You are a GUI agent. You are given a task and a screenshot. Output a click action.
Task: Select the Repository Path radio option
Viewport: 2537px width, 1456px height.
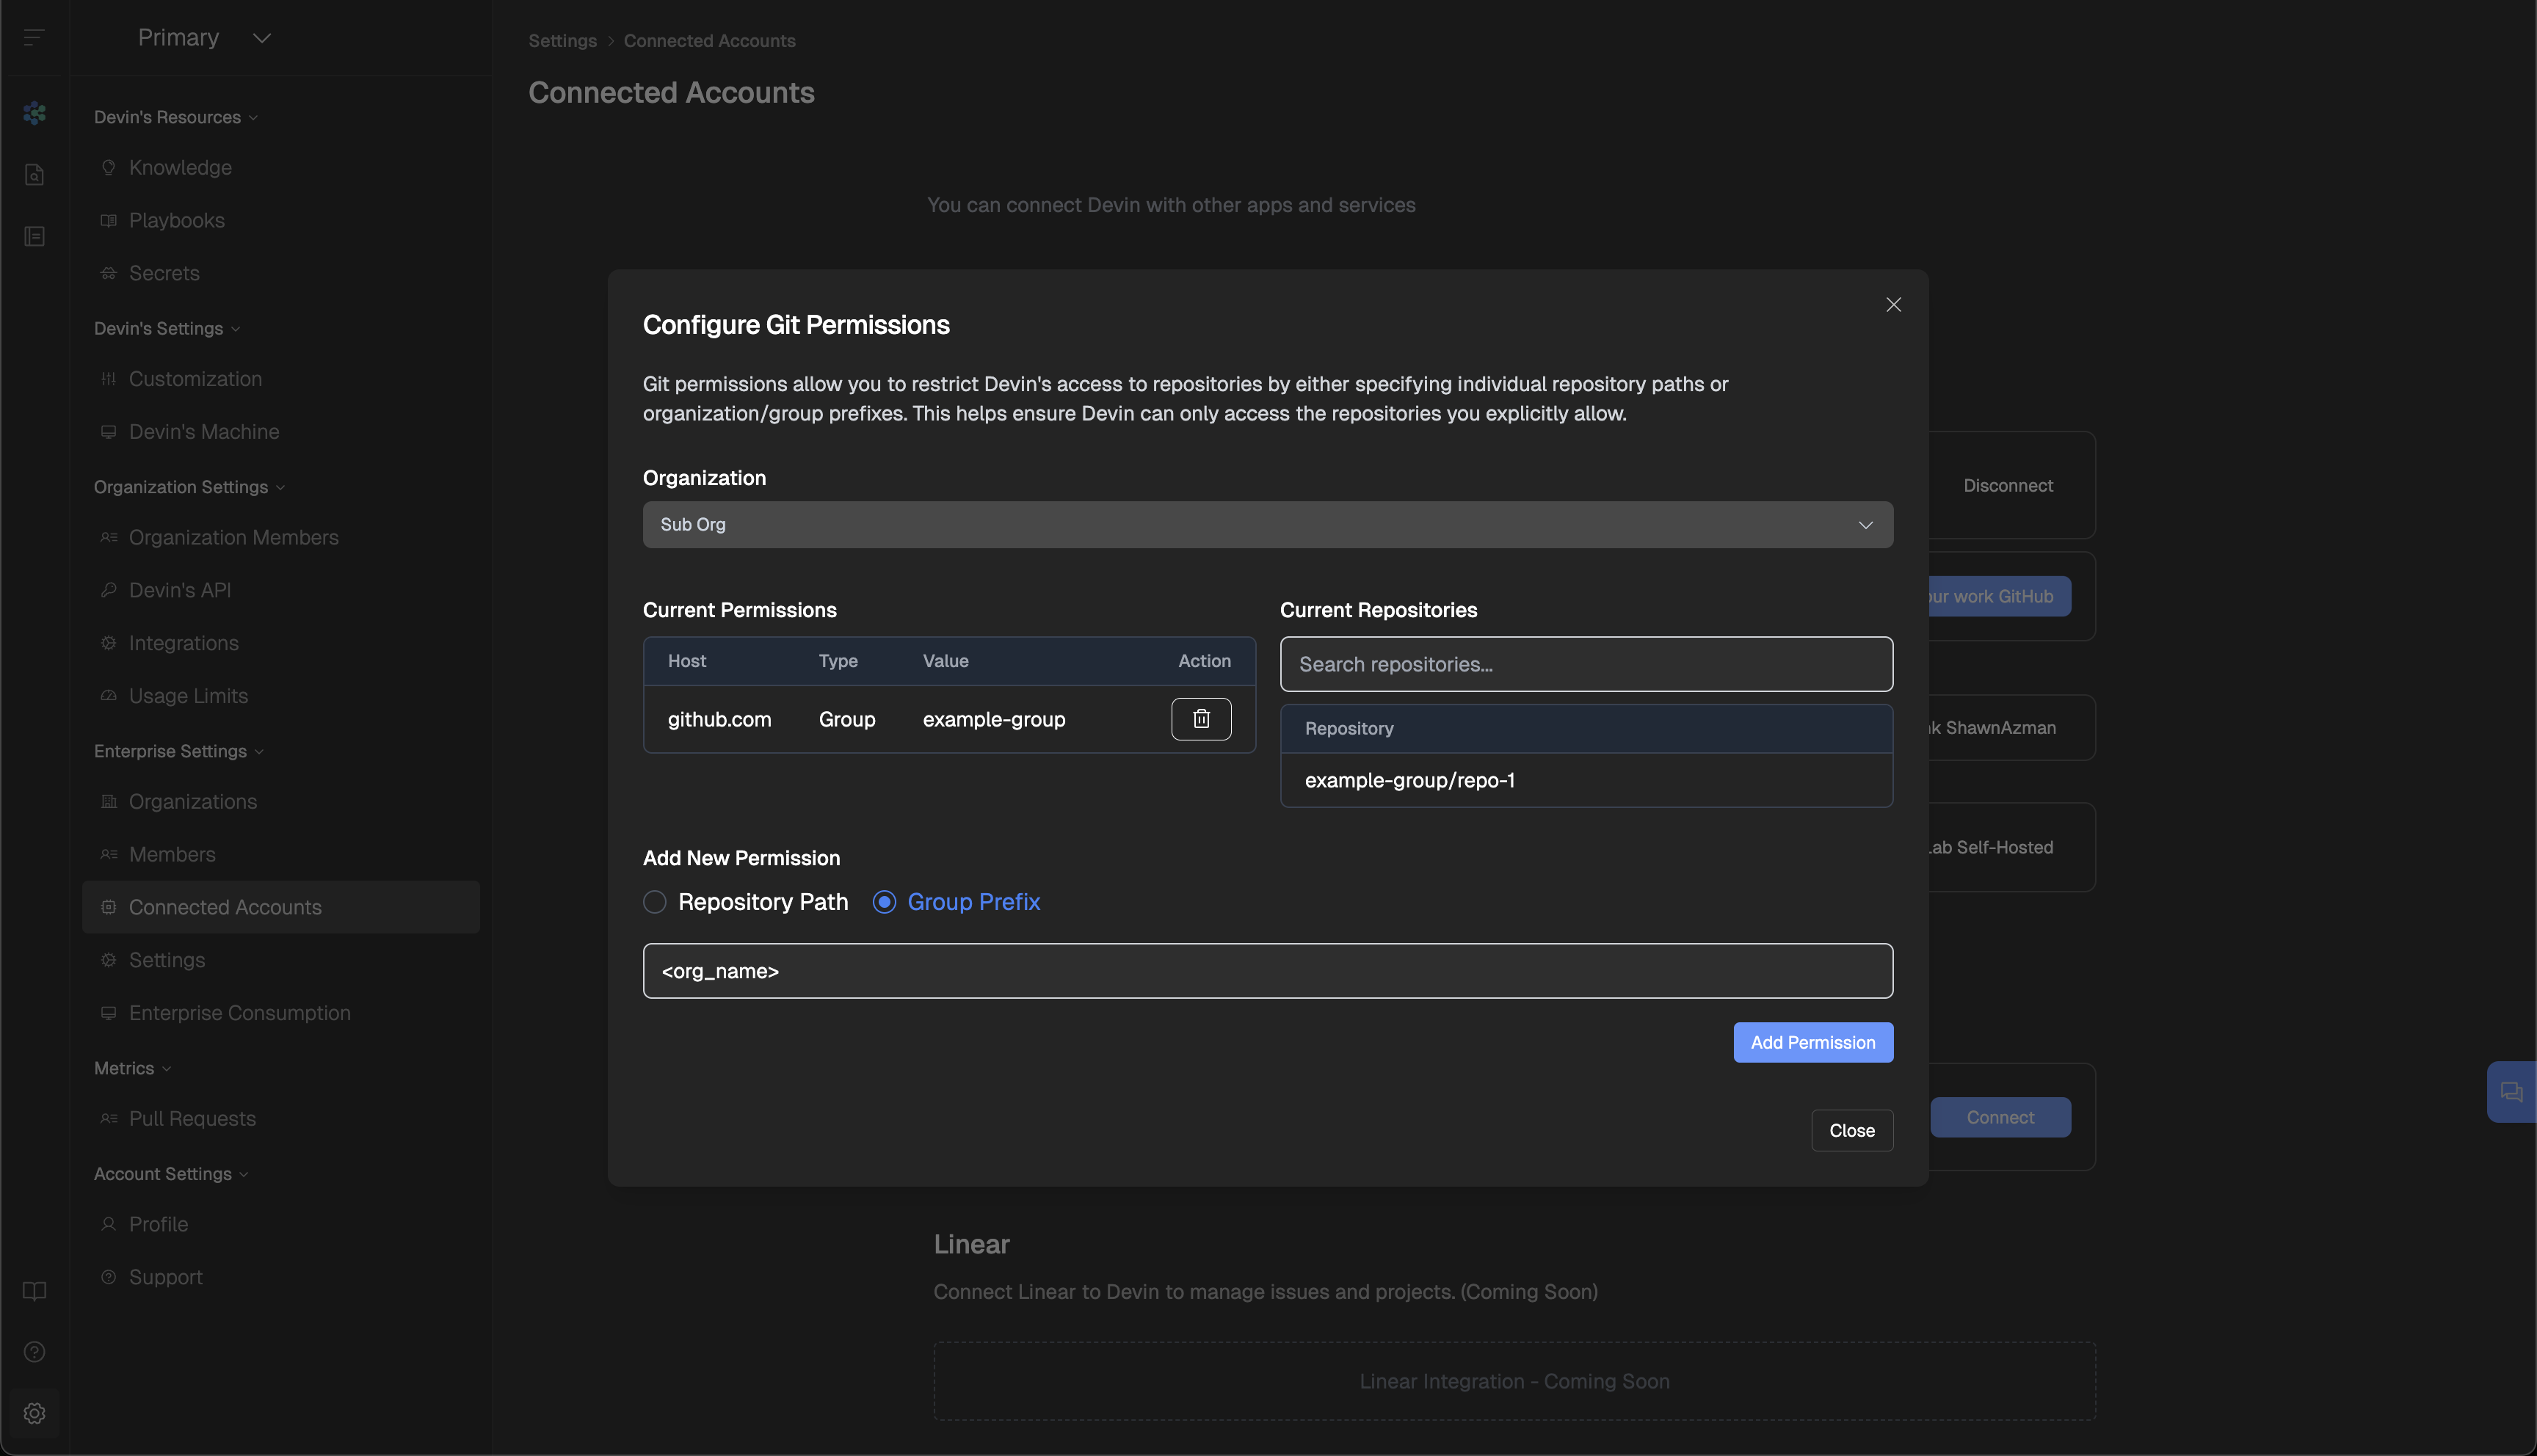655,902
